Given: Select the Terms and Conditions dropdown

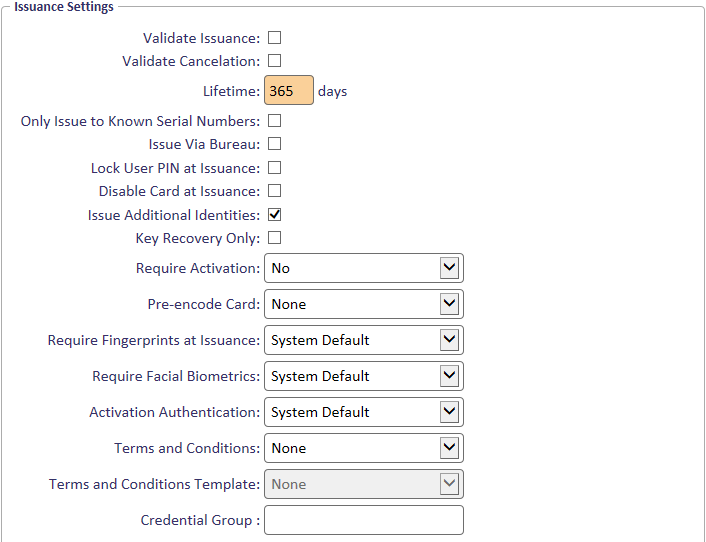Looking at the screenshot, I should coord(364,448).
